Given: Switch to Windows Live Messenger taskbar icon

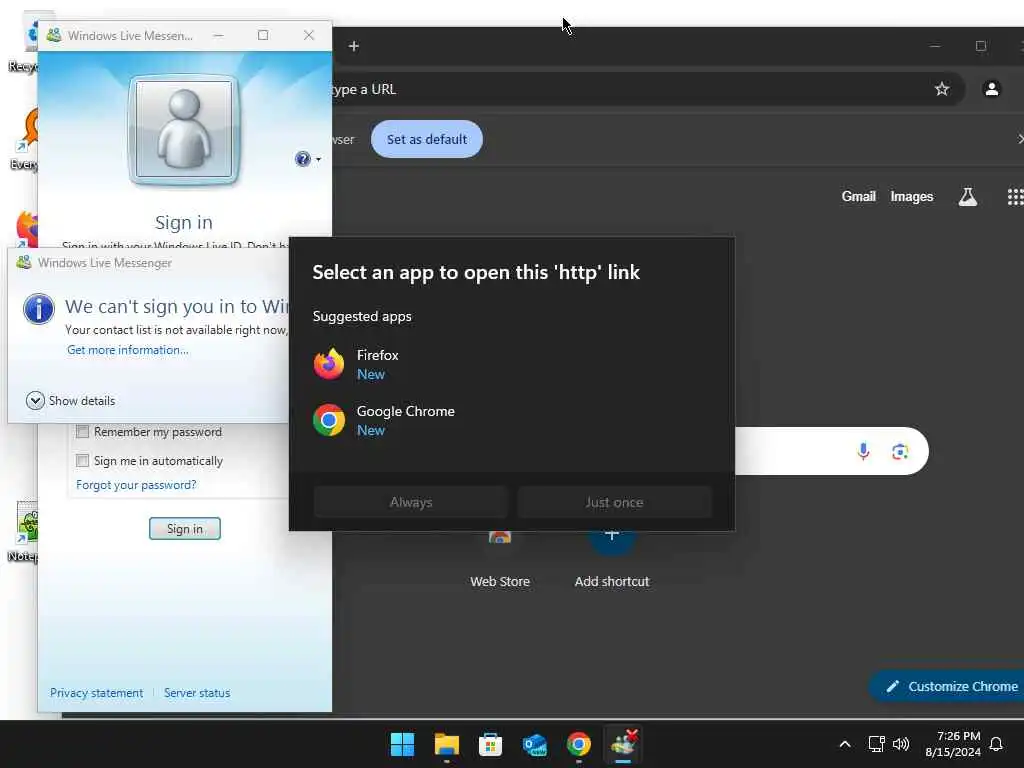Looking at the screenshot, I should [x=623, y=744].
